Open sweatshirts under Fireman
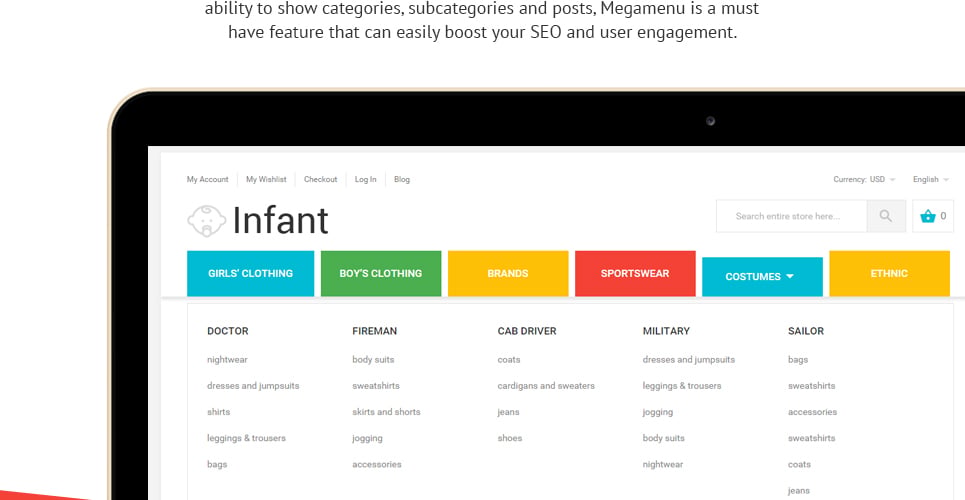 (376, 386)
